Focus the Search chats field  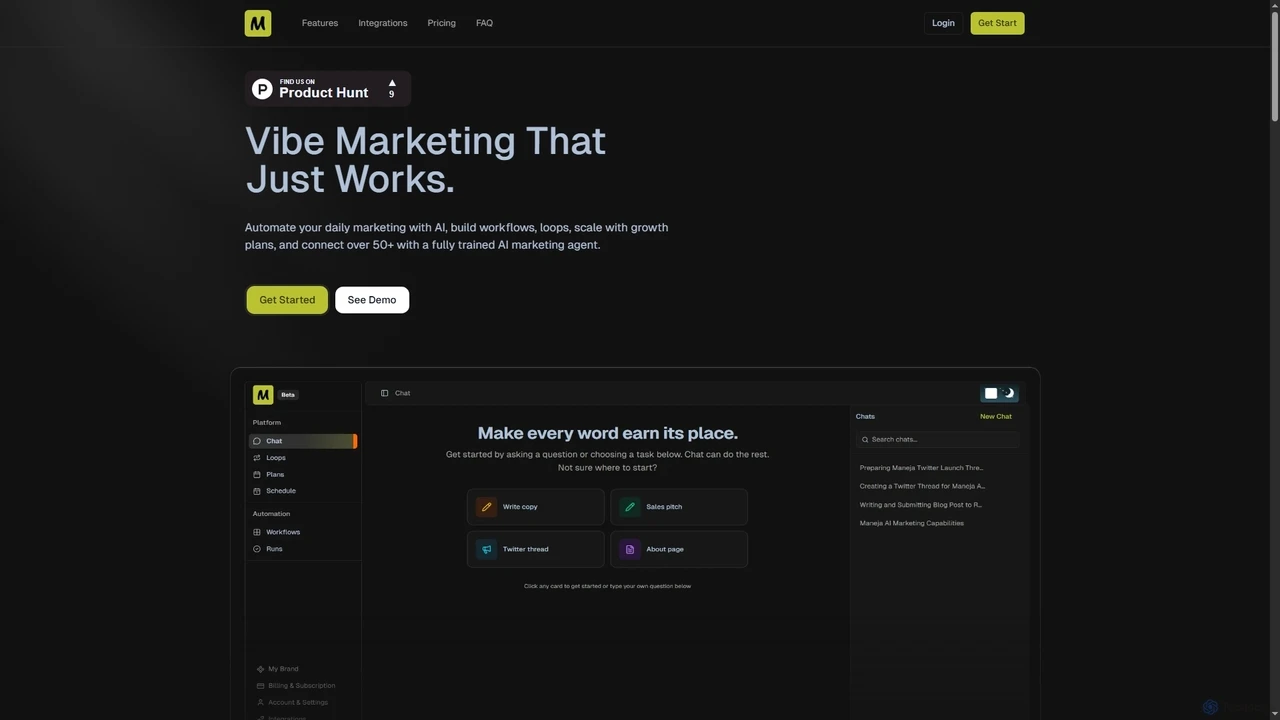tap(938, 439)
